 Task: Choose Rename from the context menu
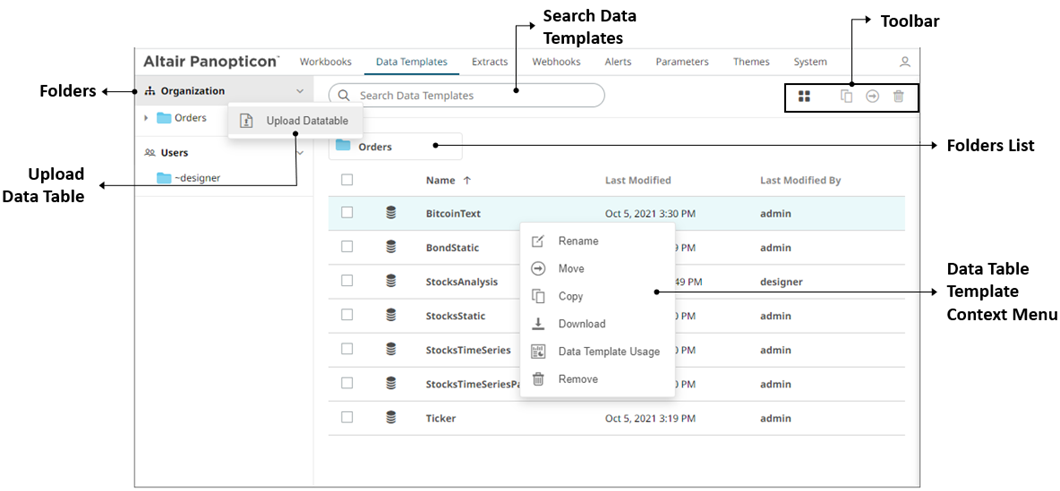tap(578, 241)
